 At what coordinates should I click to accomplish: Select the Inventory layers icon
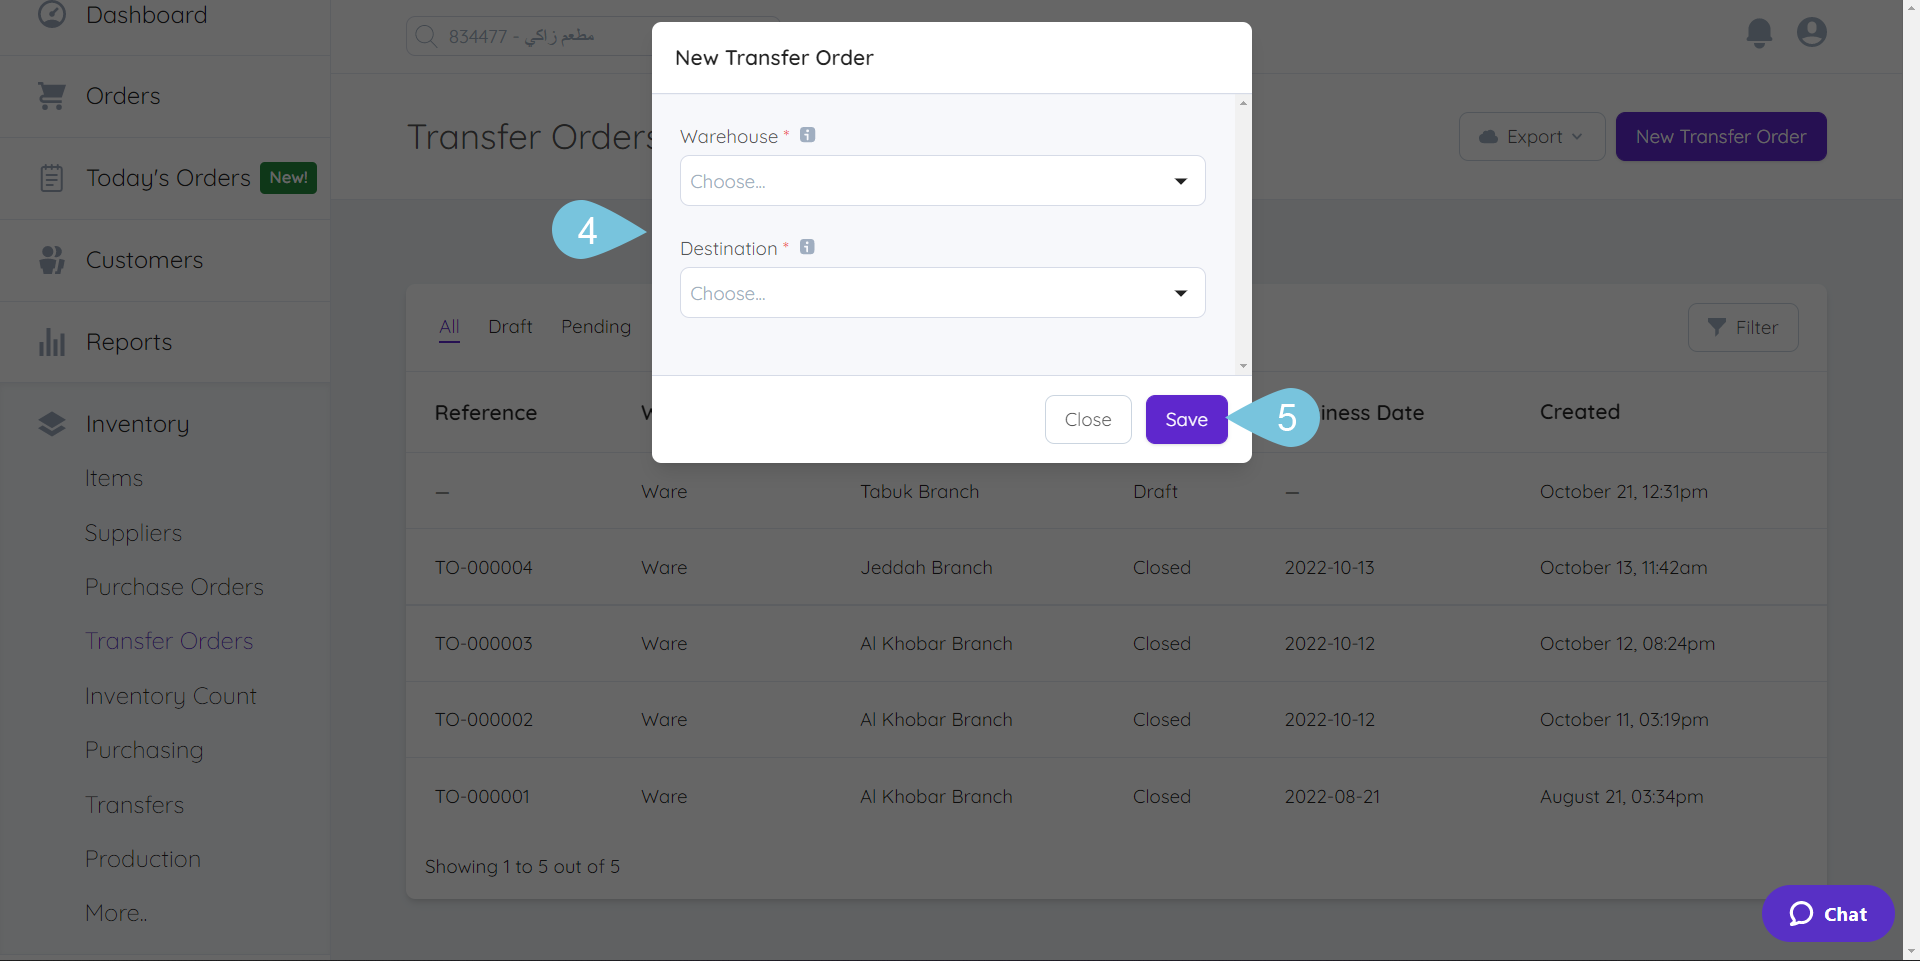(51, 423)
